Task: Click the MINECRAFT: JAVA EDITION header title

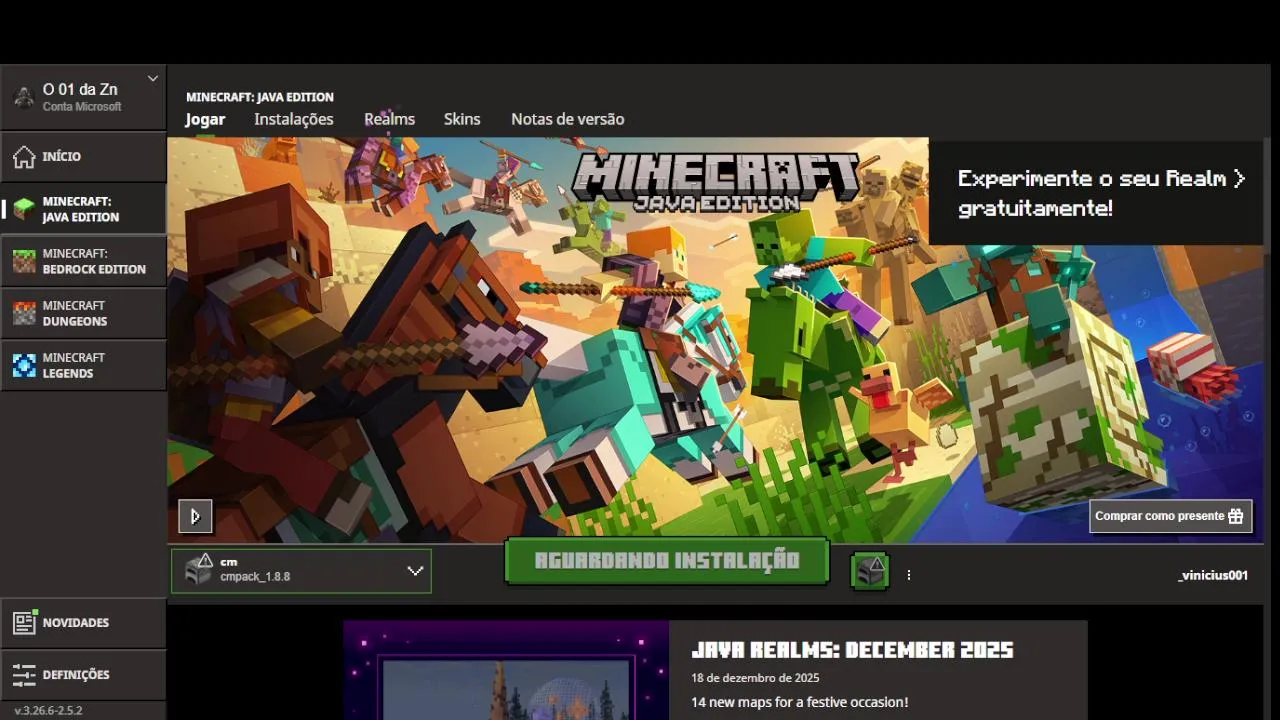Action: pyautogui.click(x=260, y=97)
